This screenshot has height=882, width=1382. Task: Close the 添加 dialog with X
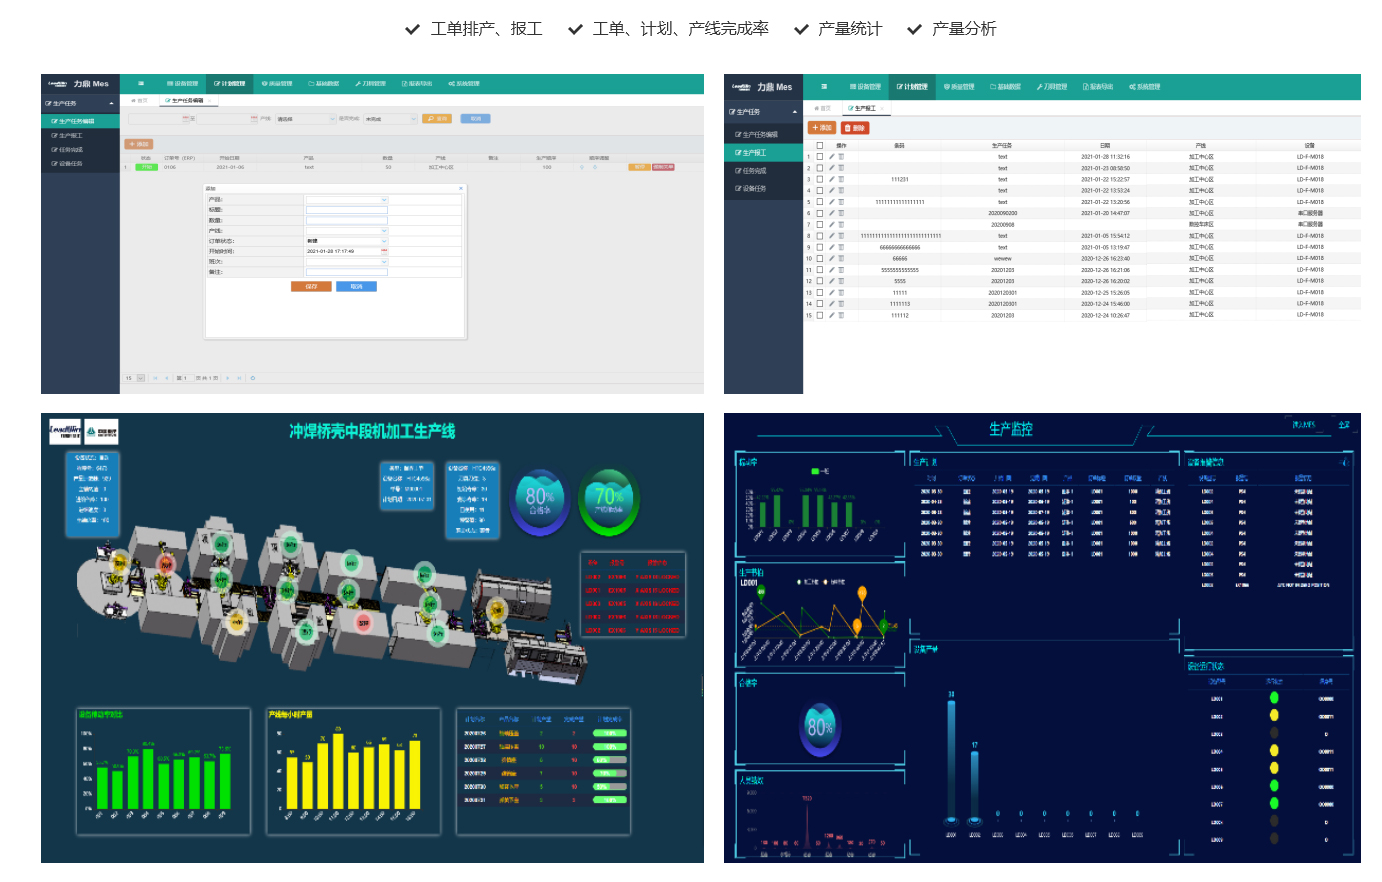[x=461, y=188]
